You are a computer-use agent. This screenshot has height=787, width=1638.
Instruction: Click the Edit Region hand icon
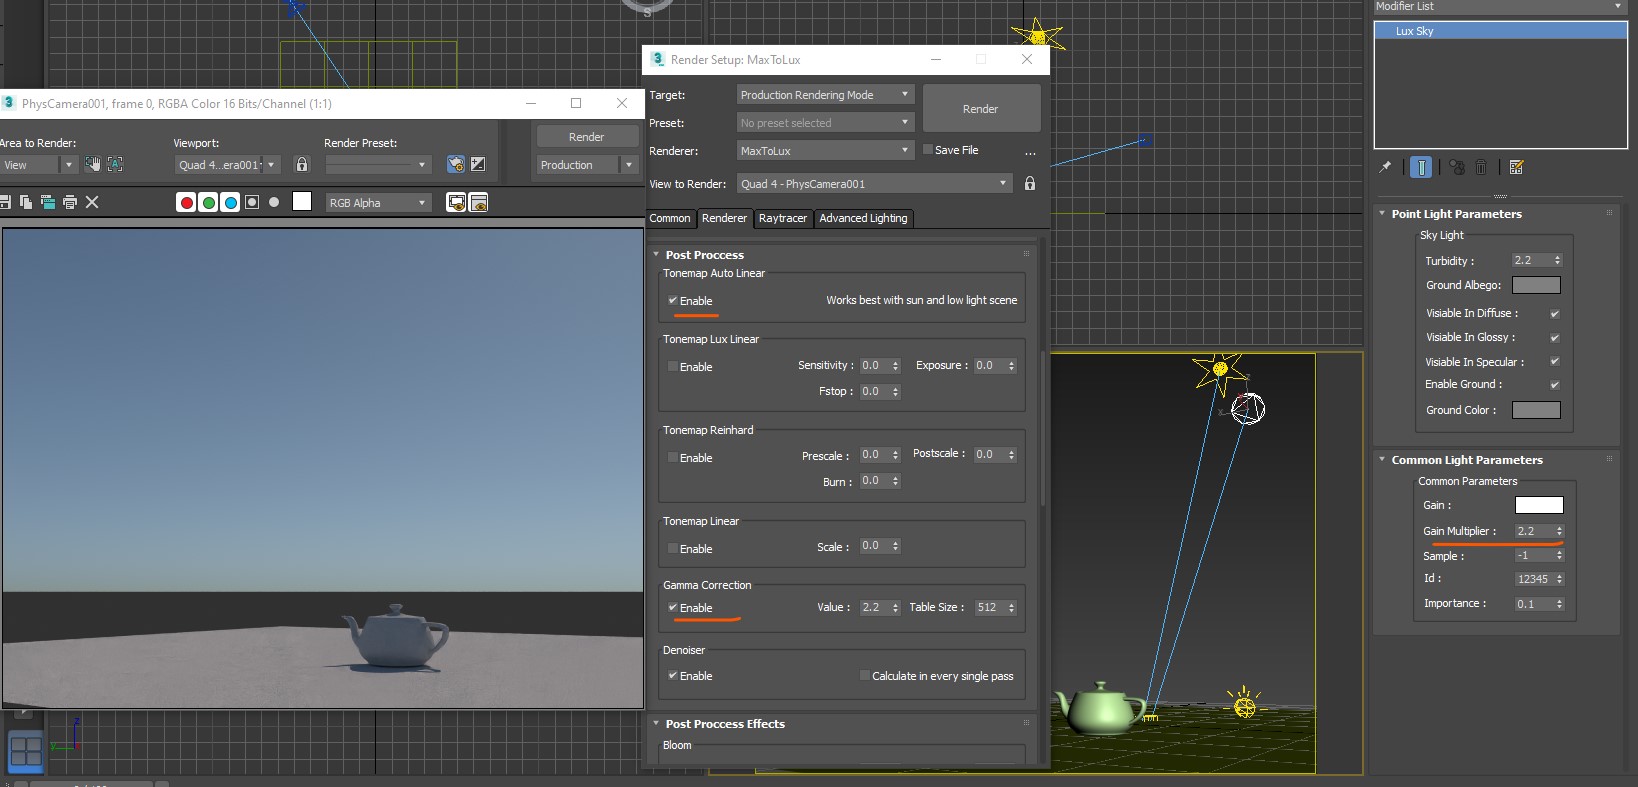click(93, 164)
